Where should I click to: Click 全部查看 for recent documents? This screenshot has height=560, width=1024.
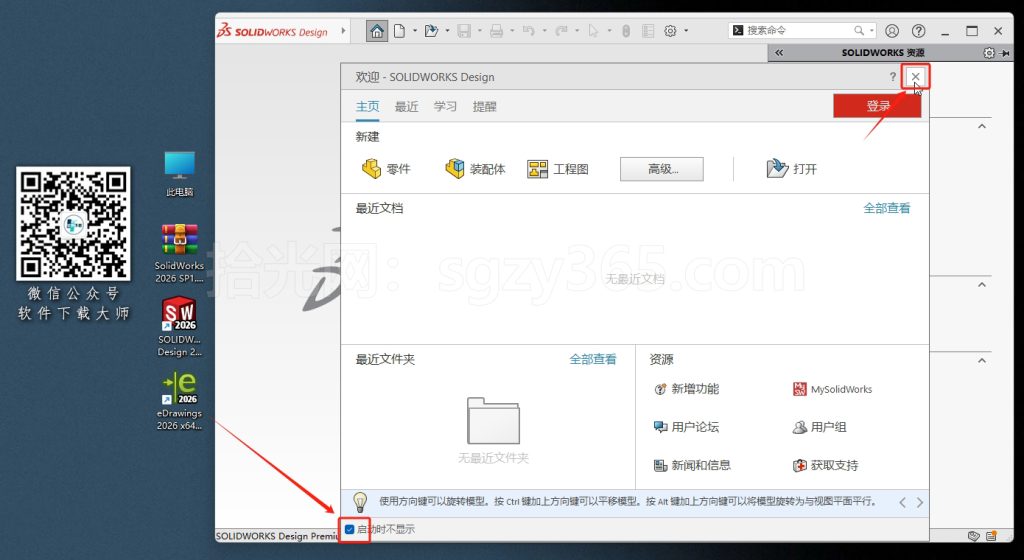(x=887, y=208)
